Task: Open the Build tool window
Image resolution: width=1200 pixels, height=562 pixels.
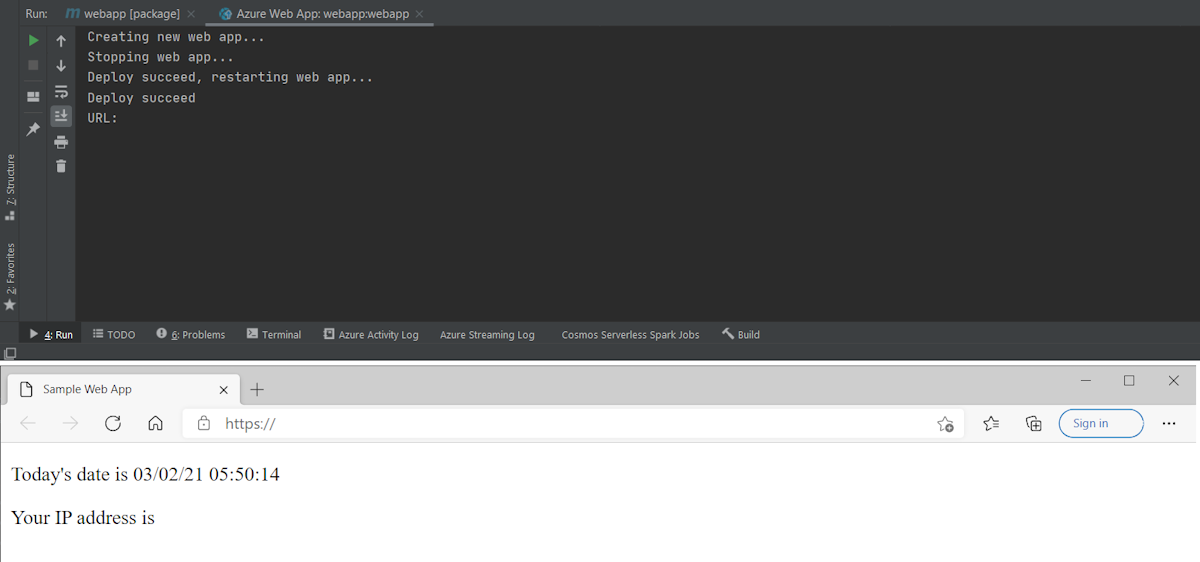Action: coord(741,334)
